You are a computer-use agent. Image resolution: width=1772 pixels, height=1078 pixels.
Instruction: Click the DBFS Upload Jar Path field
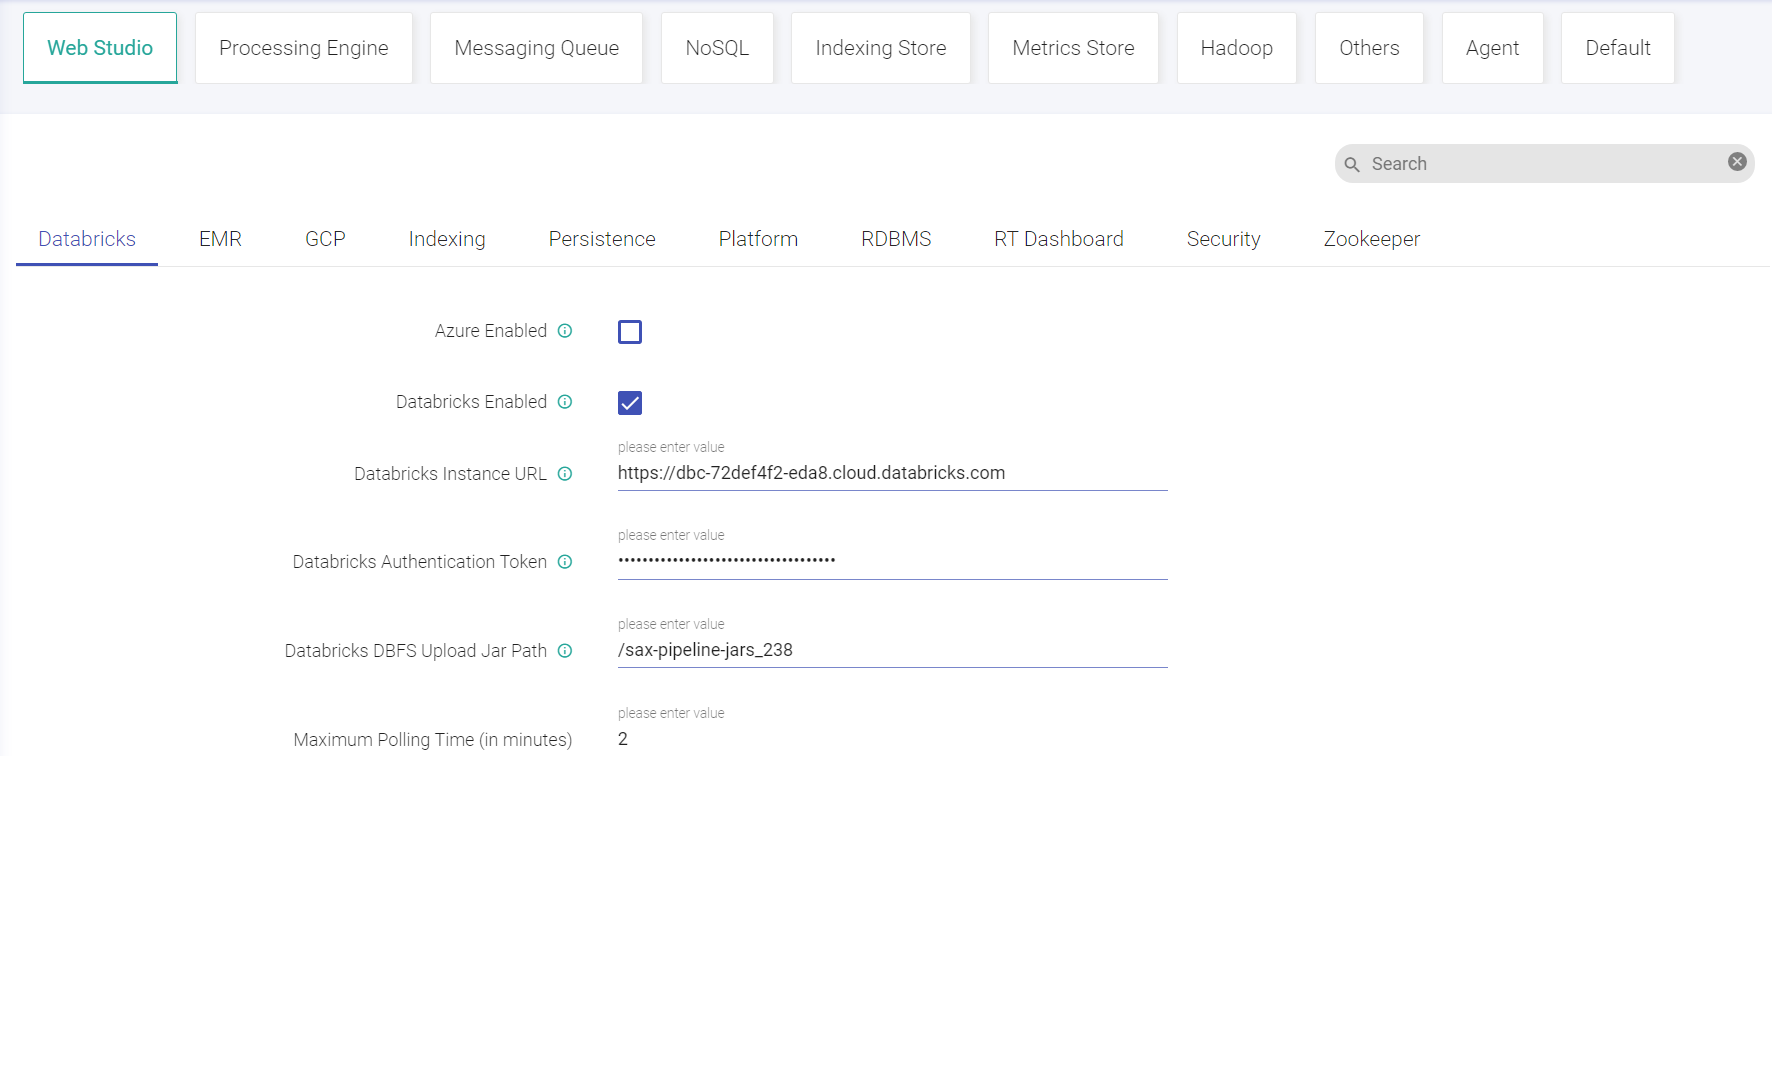tap(892, 650)
